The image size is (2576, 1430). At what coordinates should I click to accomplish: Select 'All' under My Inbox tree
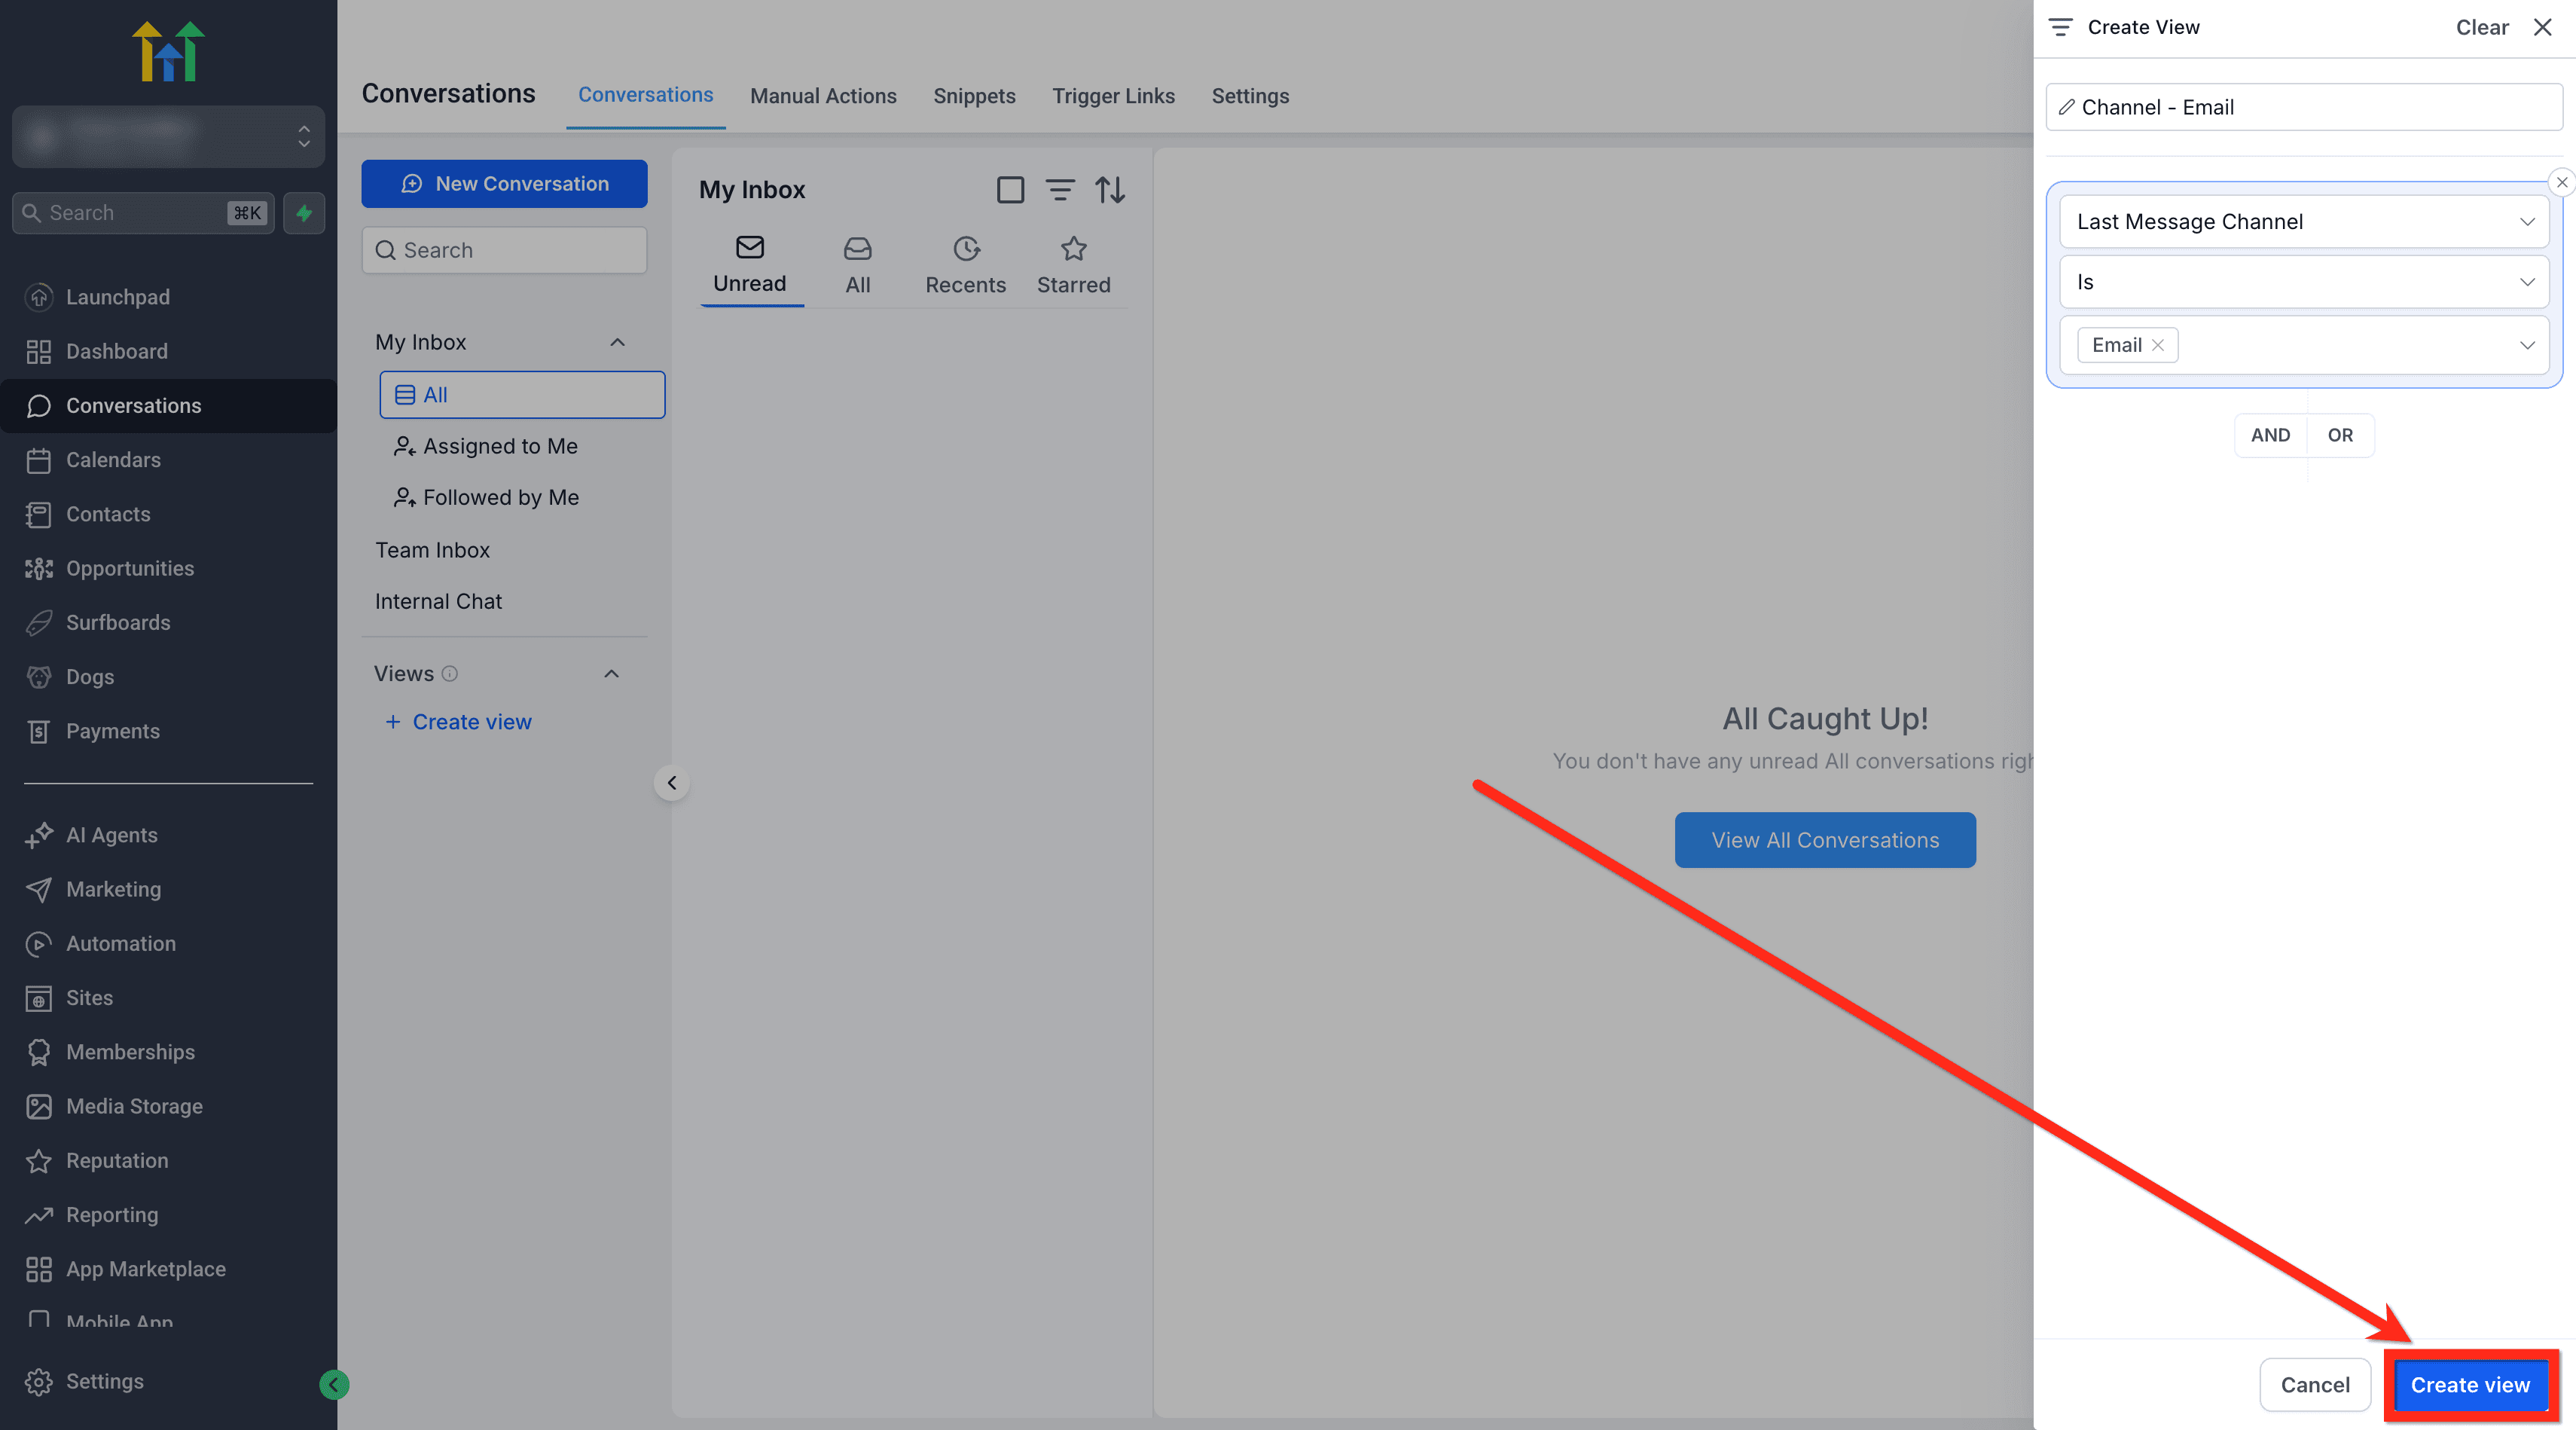[522, 395]
